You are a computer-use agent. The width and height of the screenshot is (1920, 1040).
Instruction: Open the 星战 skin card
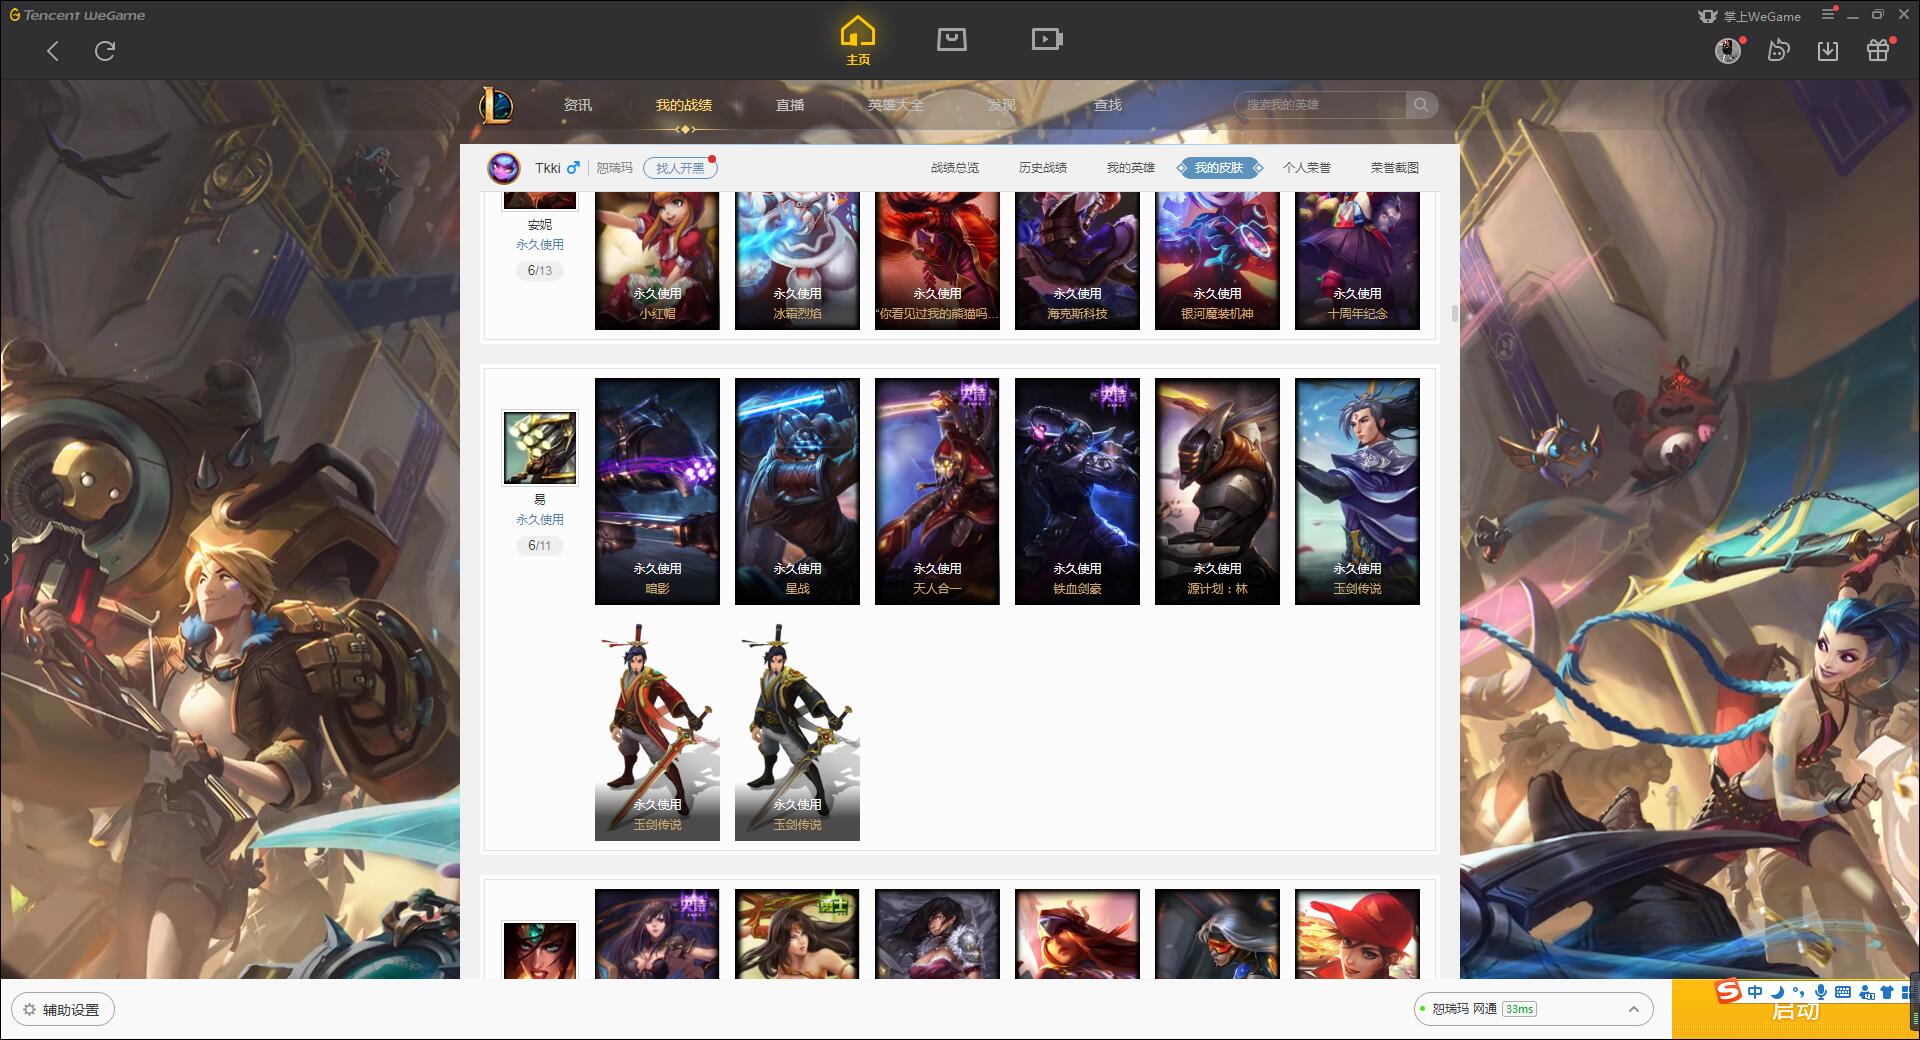[797, 491]
